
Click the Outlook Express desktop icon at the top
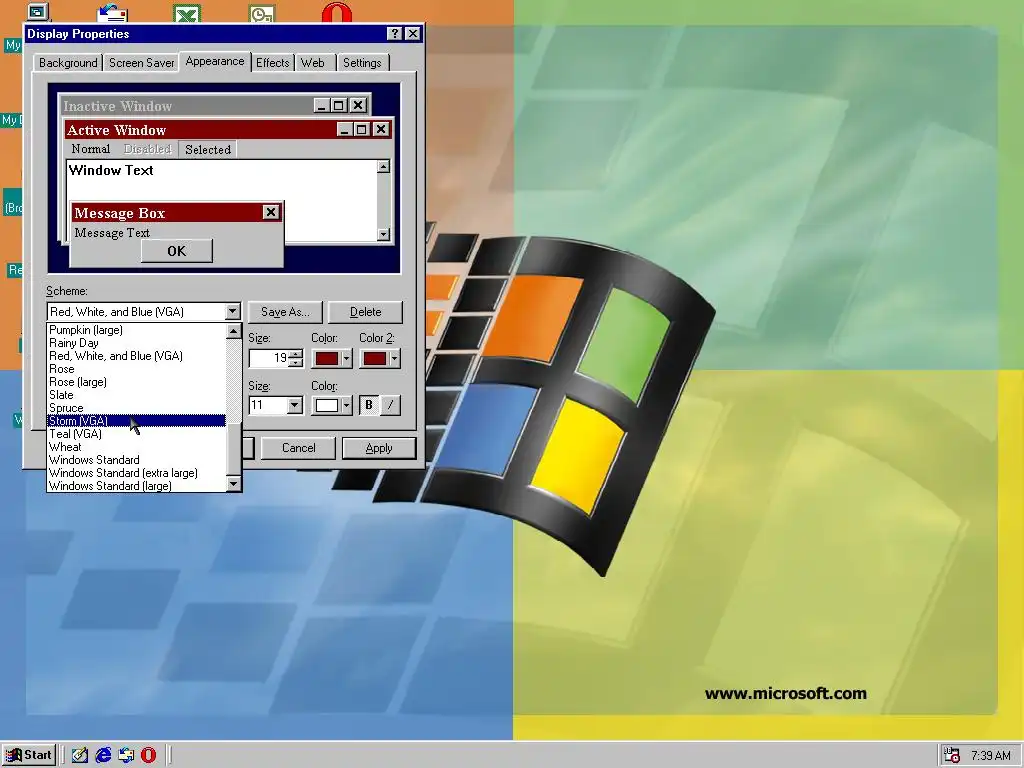tap(112, 13)
